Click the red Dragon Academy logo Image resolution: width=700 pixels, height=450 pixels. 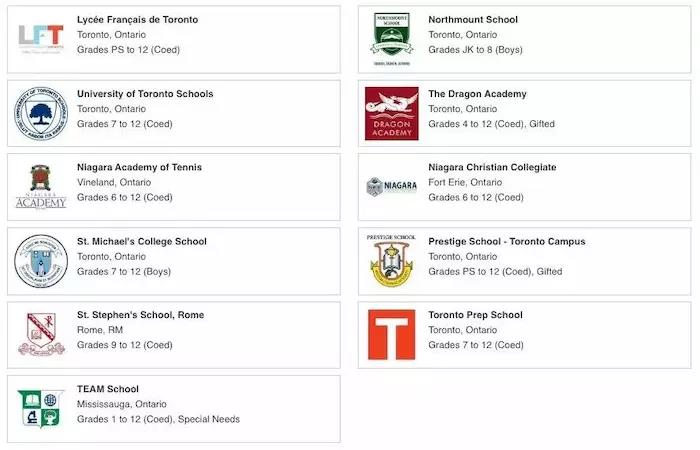392,113
